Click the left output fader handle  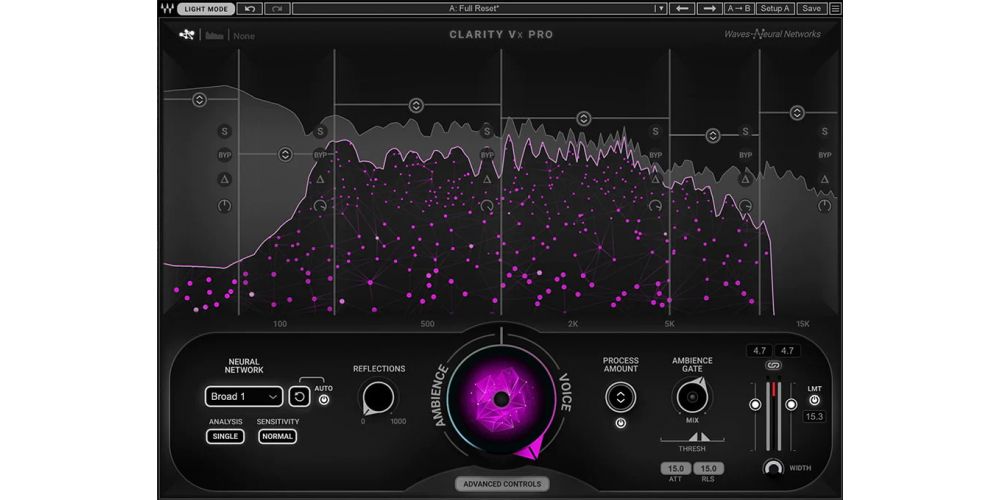(x=755, y=404)
